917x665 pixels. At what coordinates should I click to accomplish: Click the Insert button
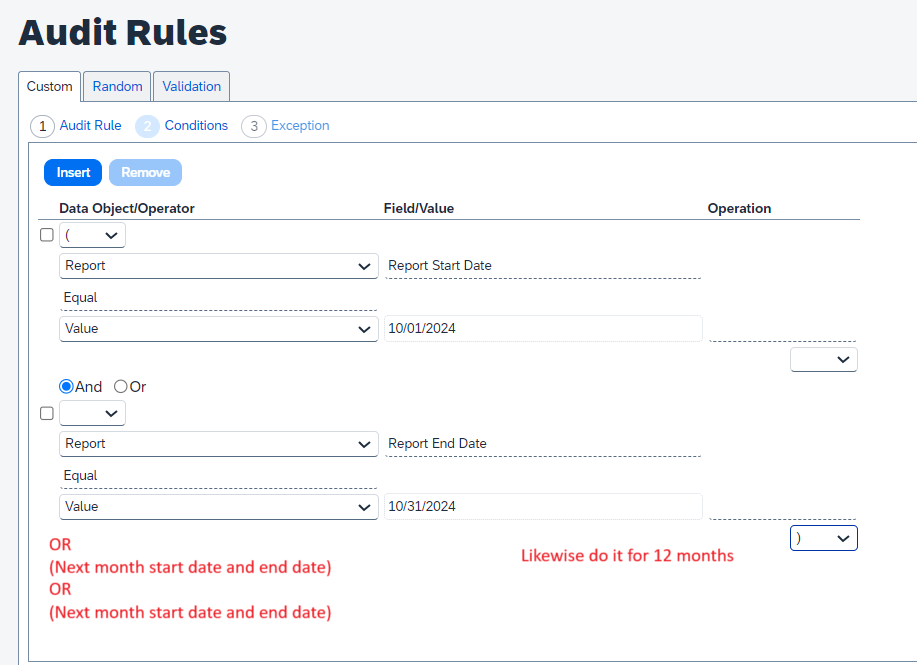73,173
